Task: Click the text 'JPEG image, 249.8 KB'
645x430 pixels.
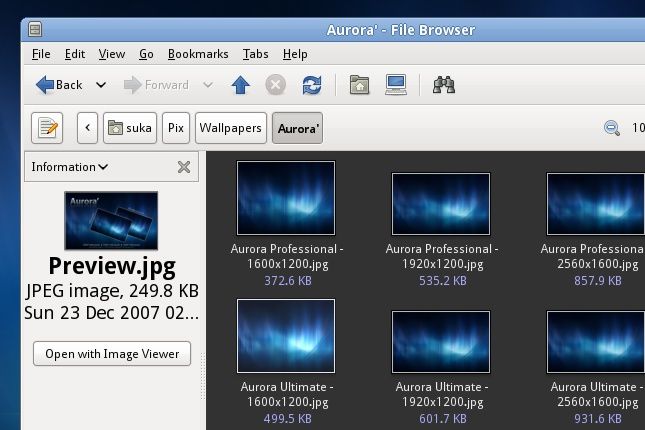Action: click(x=112, y=291)
